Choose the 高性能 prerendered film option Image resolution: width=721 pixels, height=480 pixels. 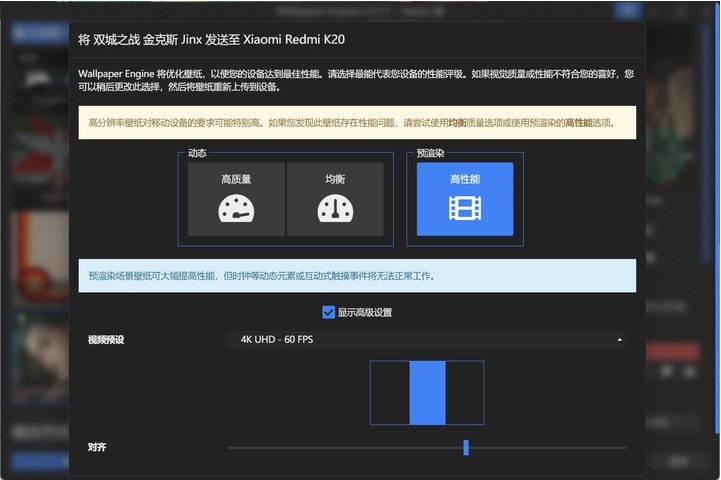point(465,199)
